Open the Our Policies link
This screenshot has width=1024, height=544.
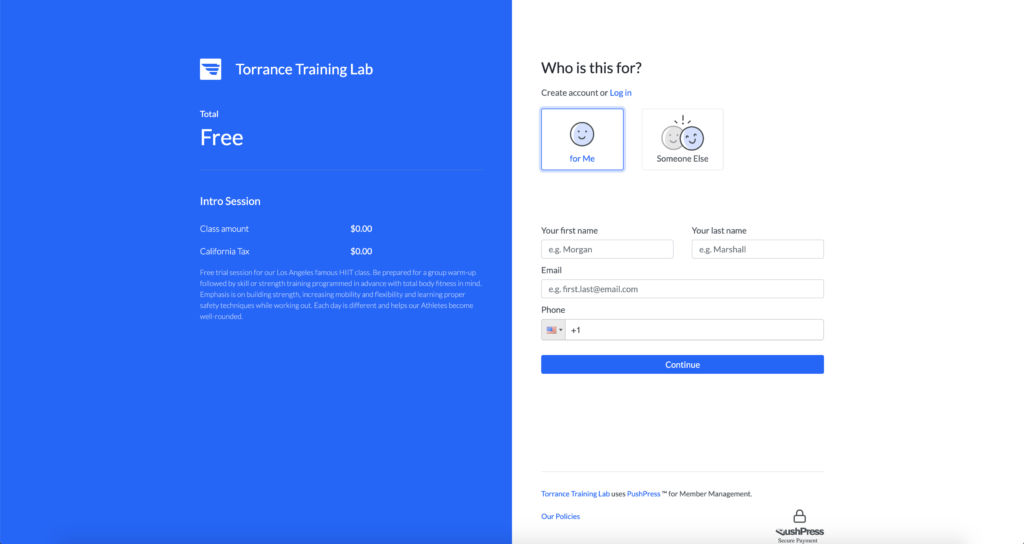coord(560,516)
